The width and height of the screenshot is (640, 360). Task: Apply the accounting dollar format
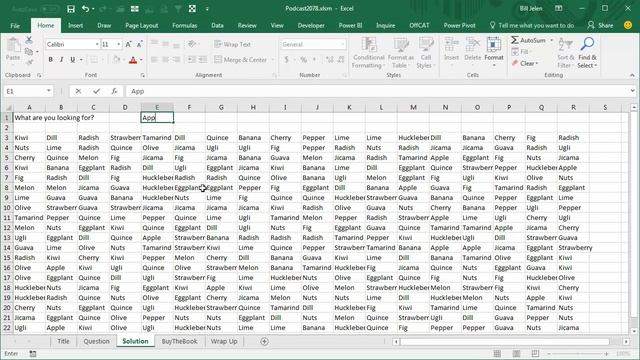click(x=287, y=60)
